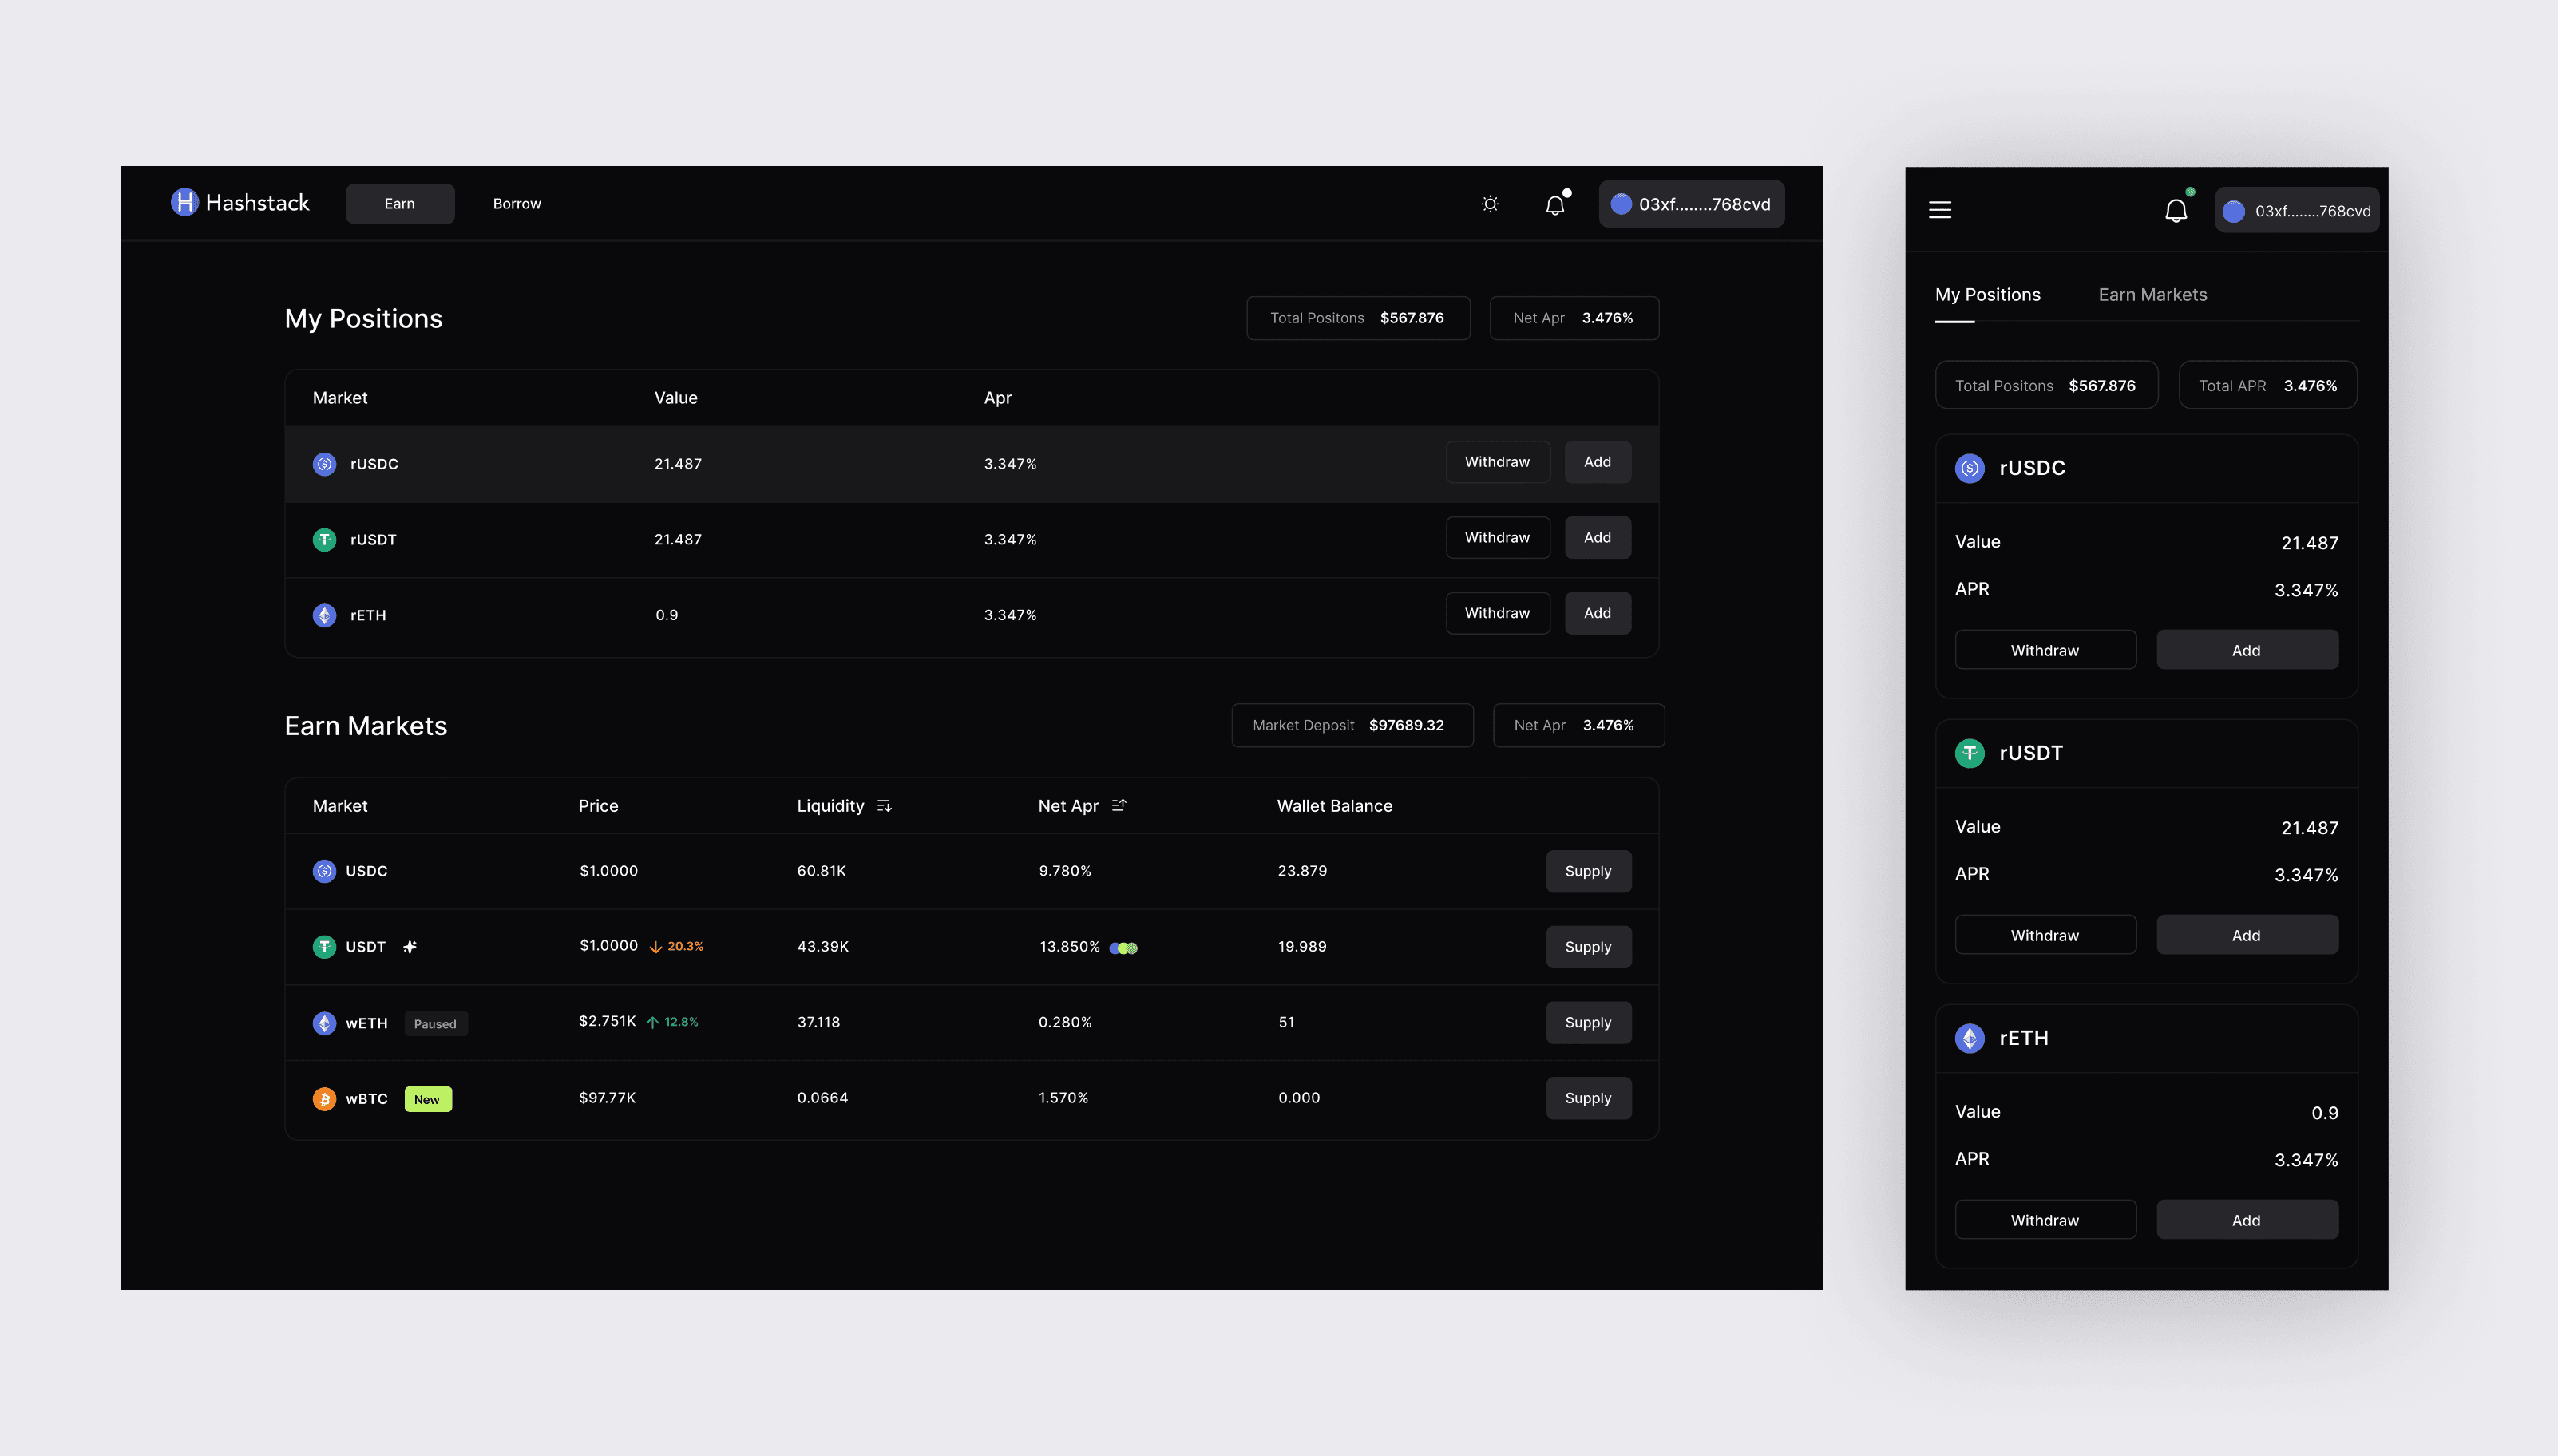The height and width of the screenshot is (1456, 2558).
Task: Sort the table by Net Apr icon
Action: pos(1119,805)
